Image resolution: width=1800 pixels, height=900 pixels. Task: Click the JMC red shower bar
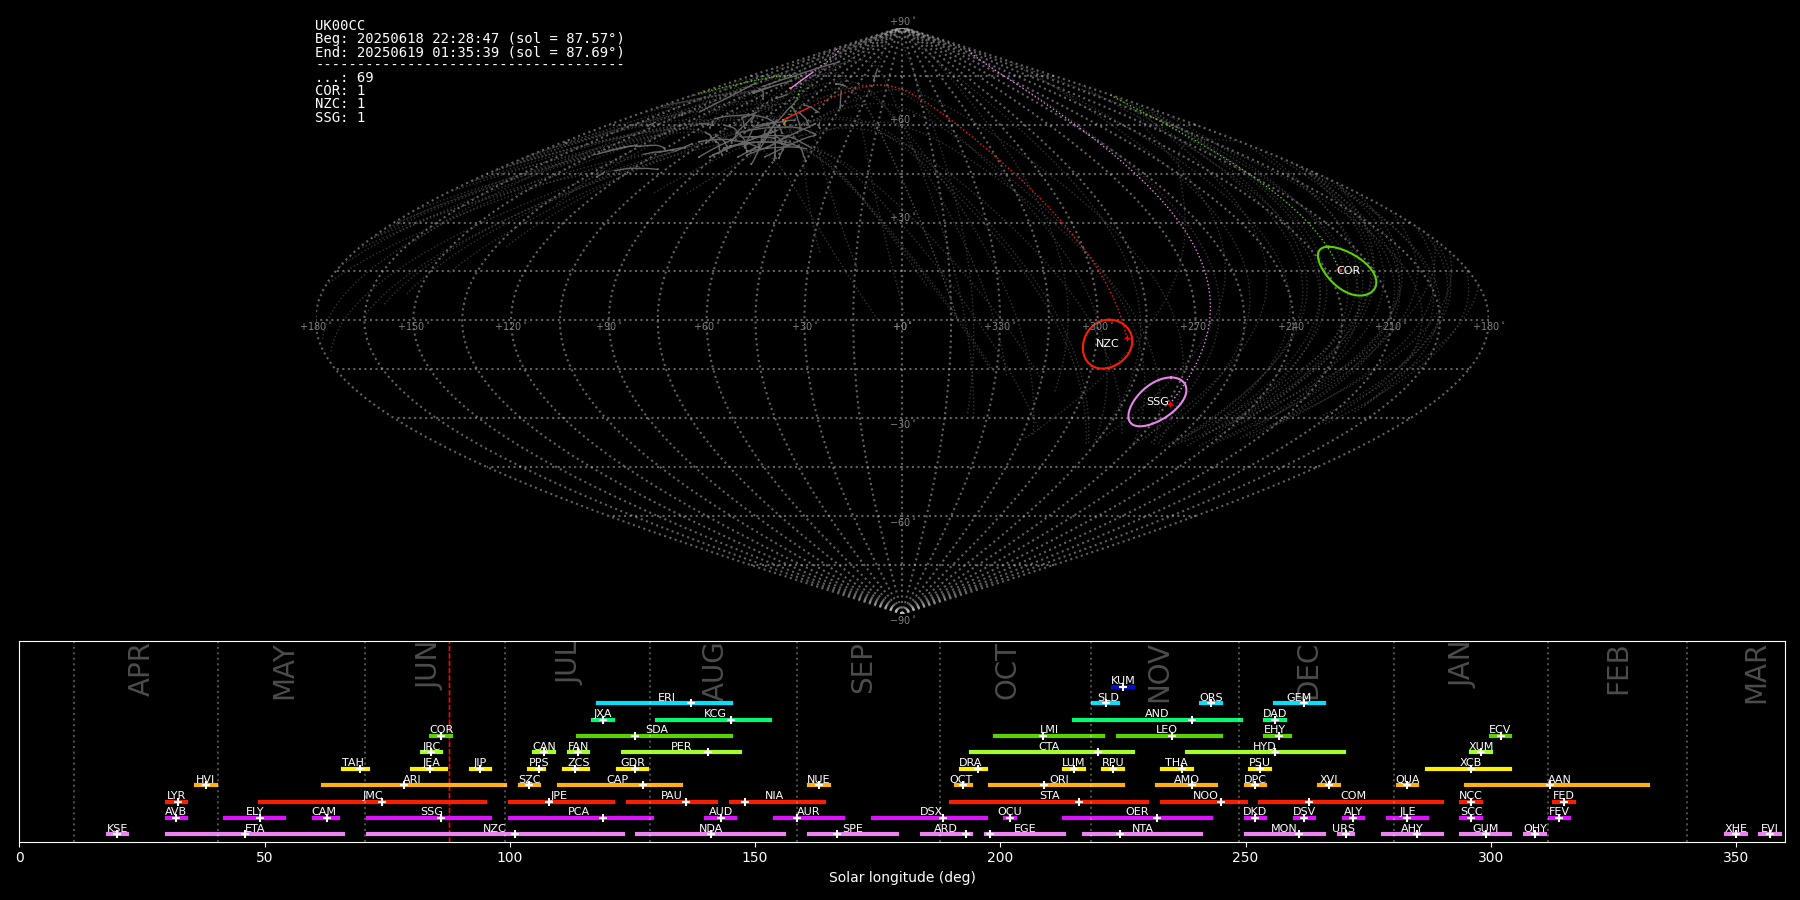pyautogui.click(x=373, y=802)
